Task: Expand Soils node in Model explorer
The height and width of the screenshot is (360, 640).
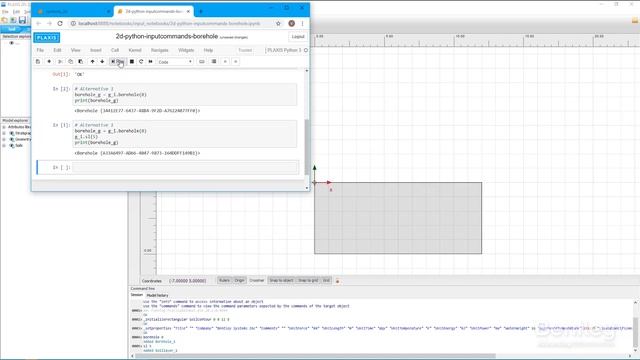Action: click(x=4, y=145)
